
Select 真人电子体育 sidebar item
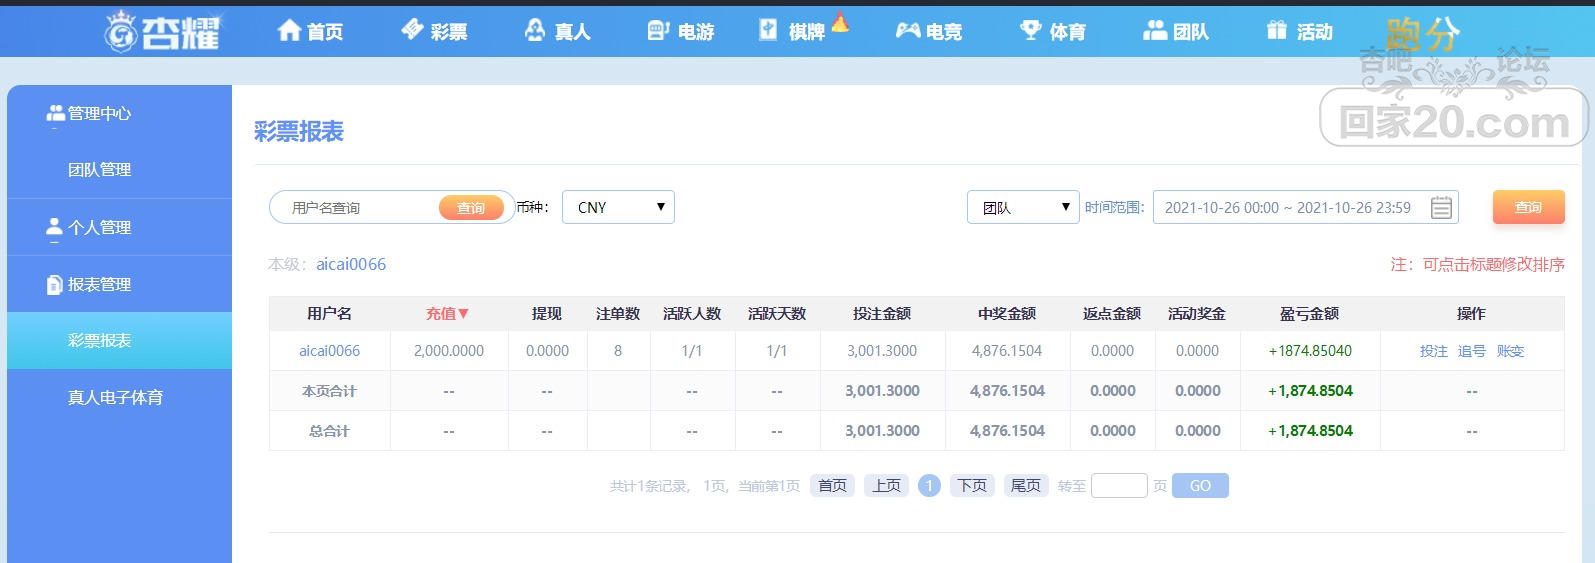click(x=115, y=398)
